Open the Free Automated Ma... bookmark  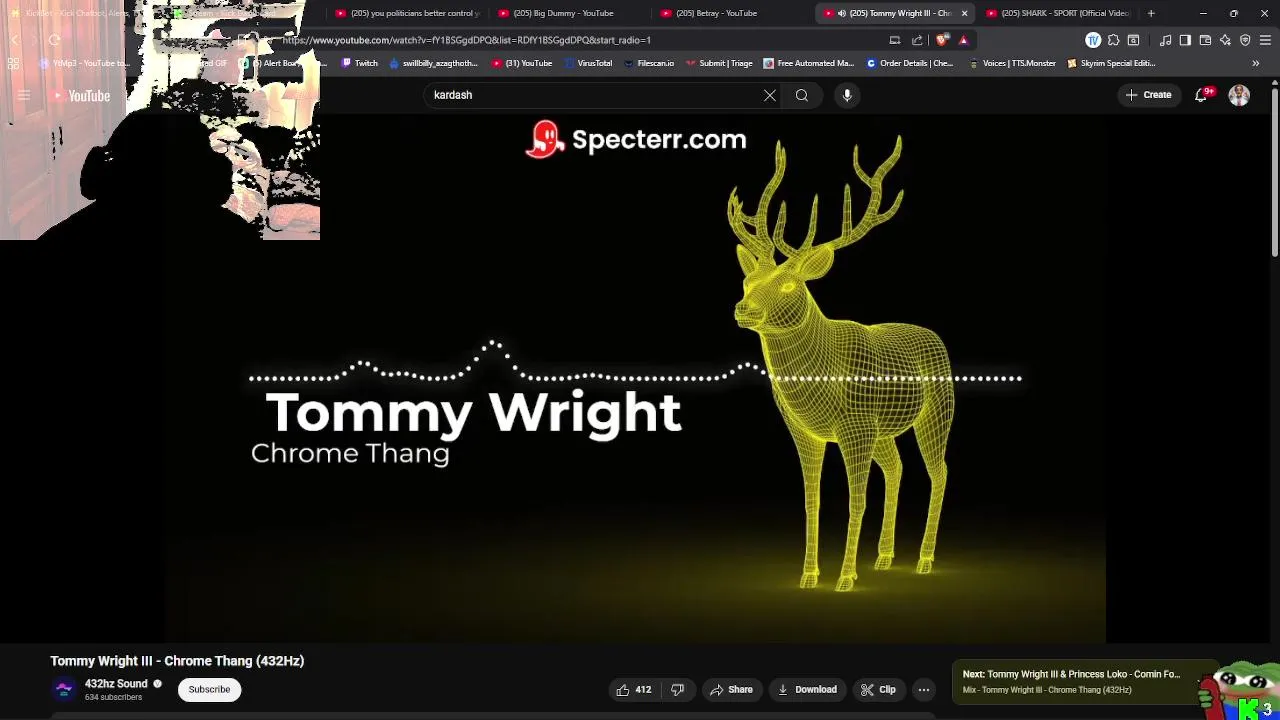(808, 63)
